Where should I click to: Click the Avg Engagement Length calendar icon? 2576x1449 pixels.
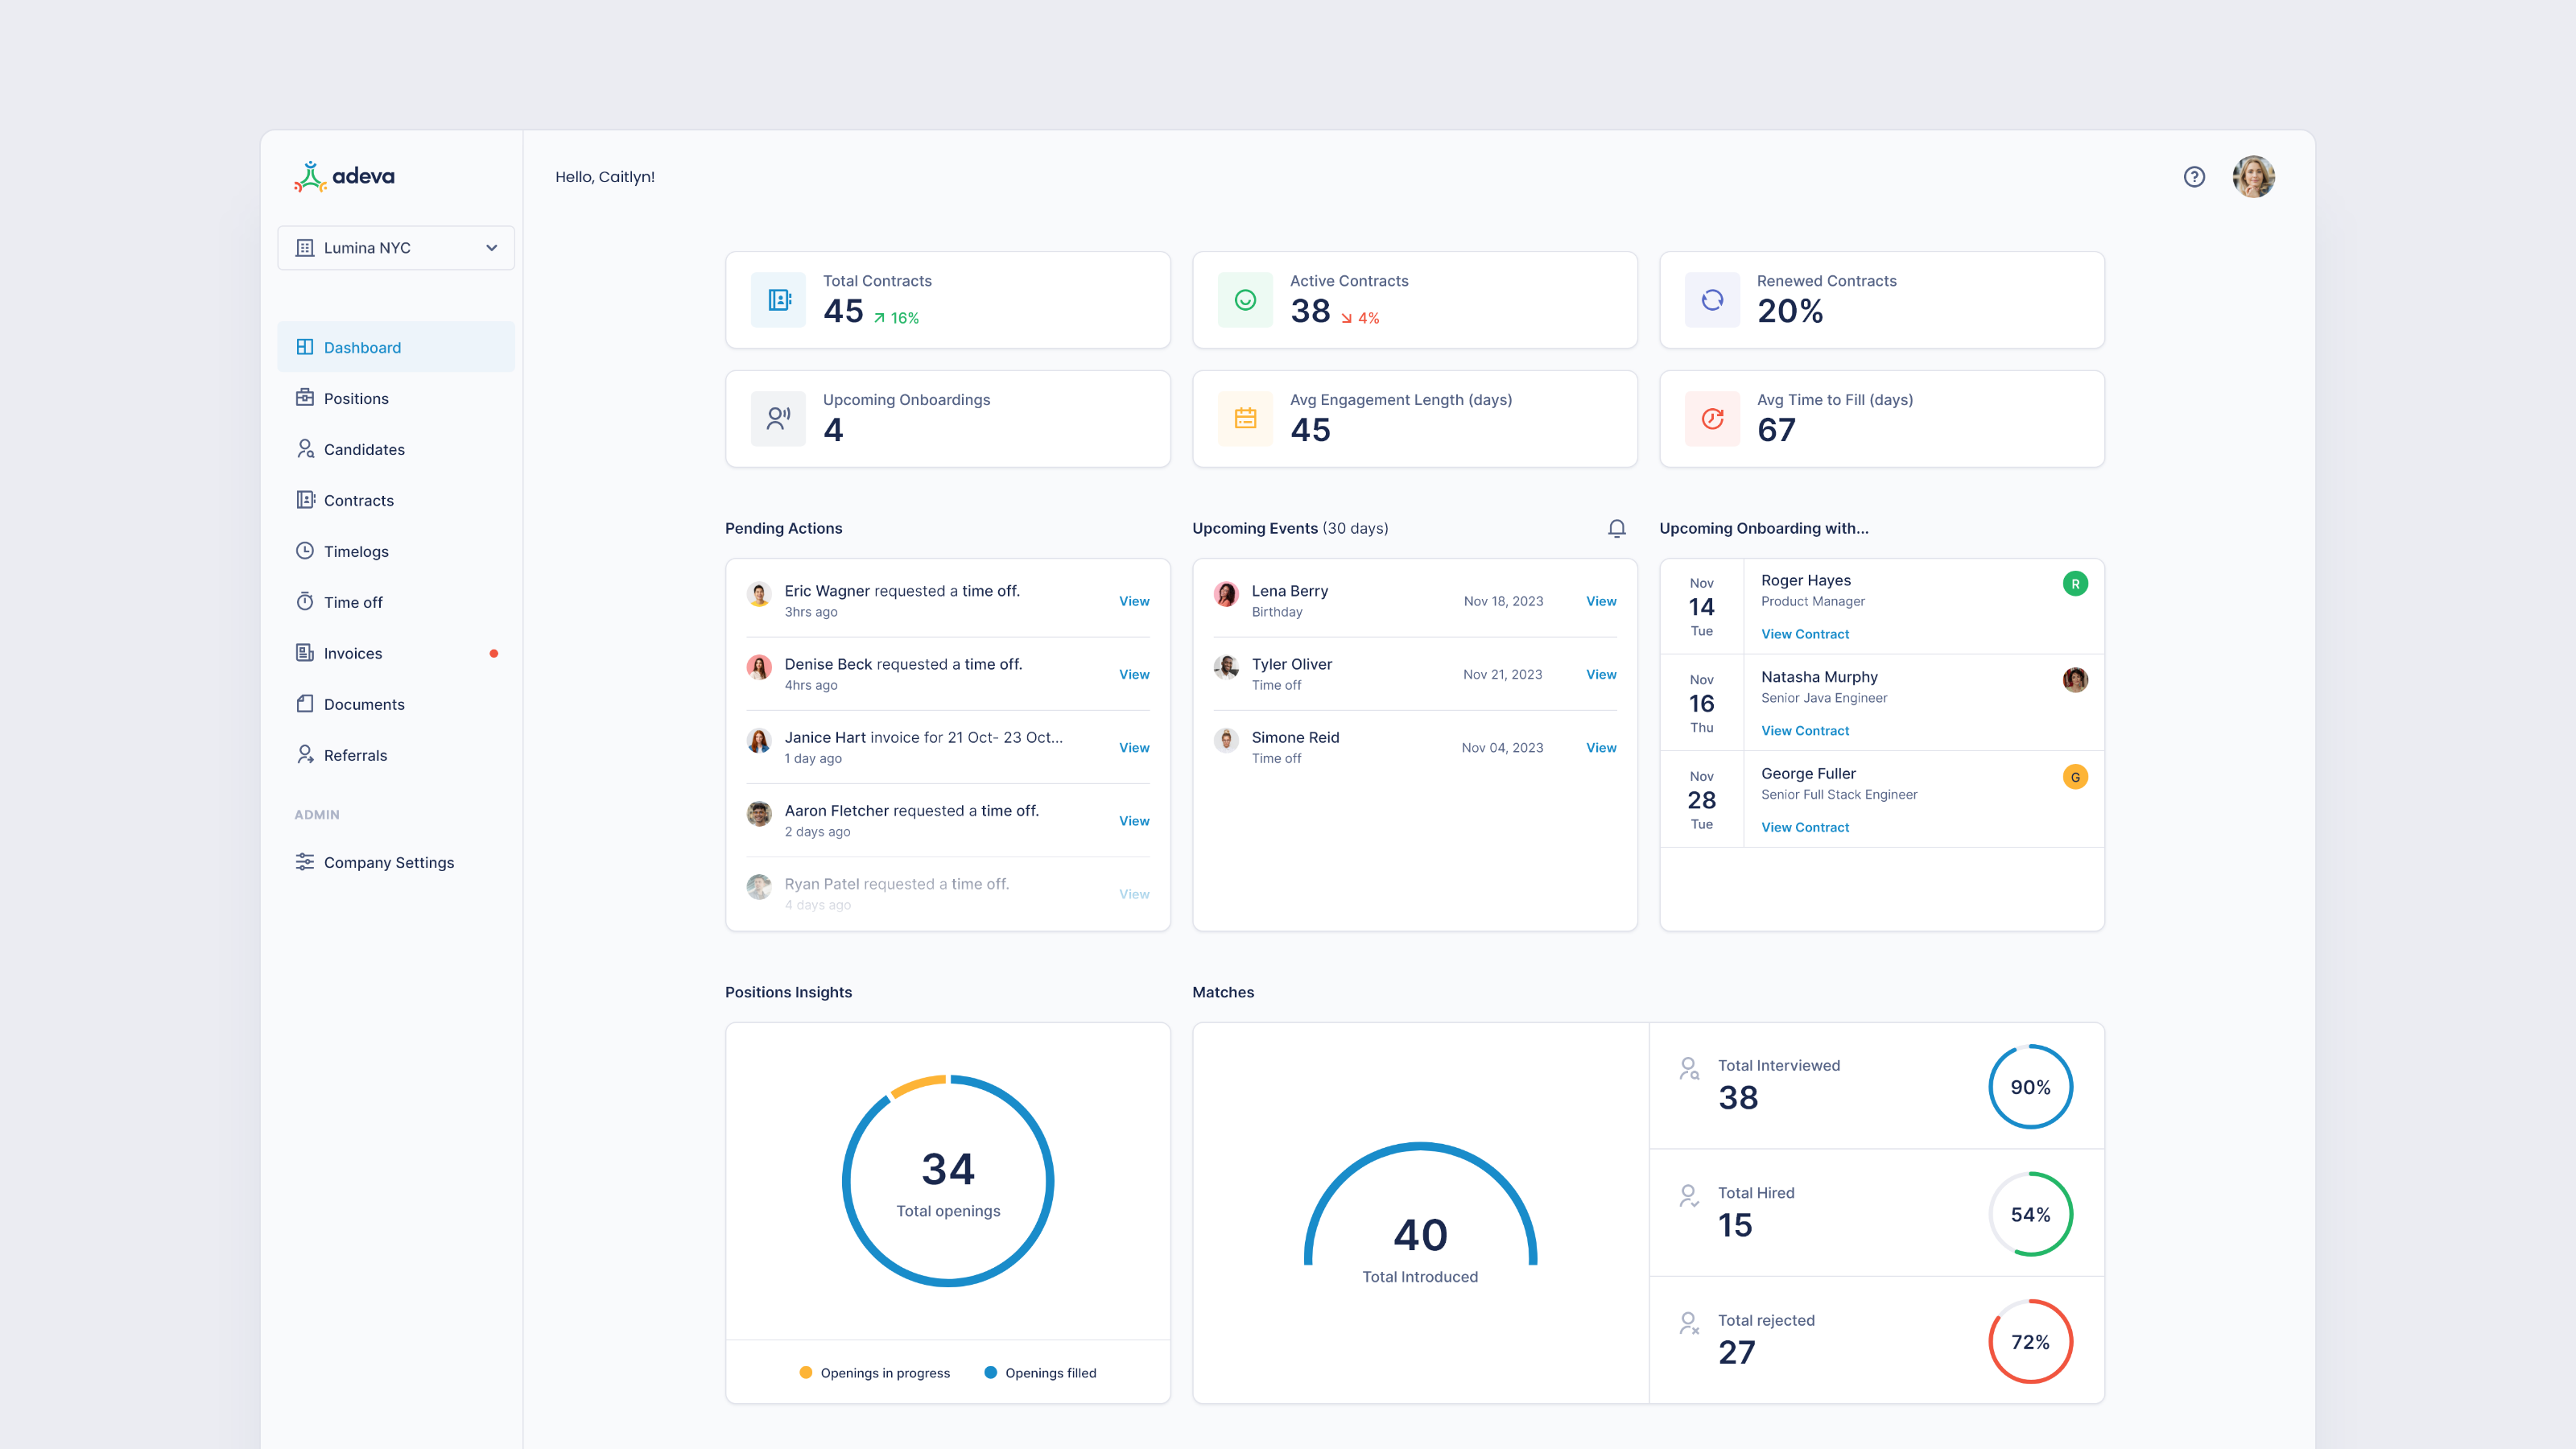1245,419
